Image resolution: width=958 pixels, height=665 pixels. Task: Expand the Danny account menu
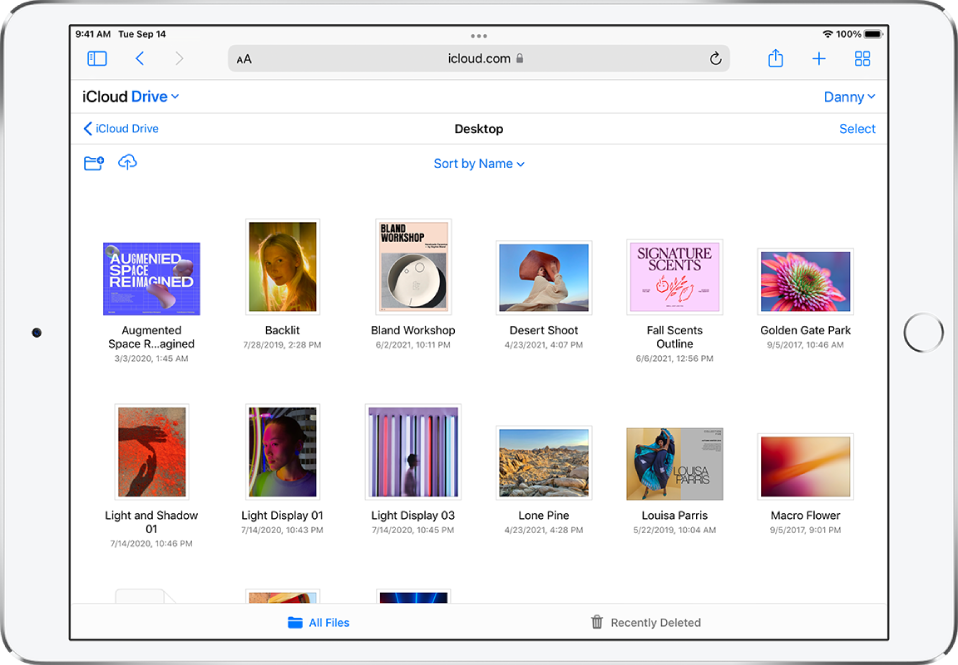pyautogui.click(x=849, y=97)
